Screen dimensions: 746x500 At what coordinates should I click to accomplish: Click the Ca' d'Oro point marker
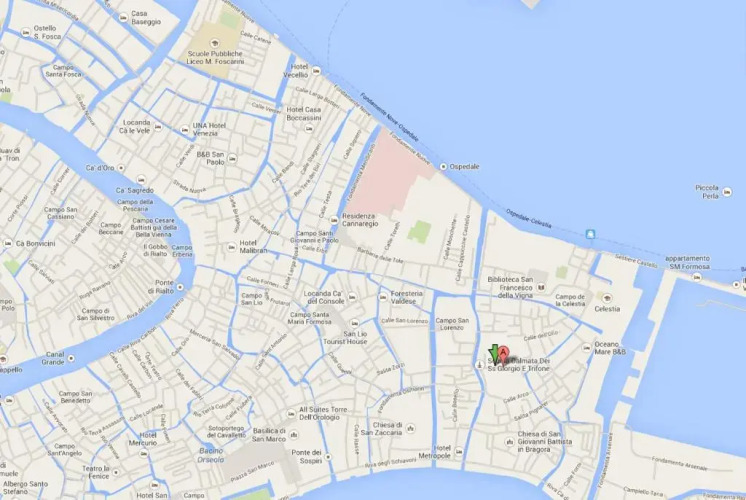(x=121, y=168)
